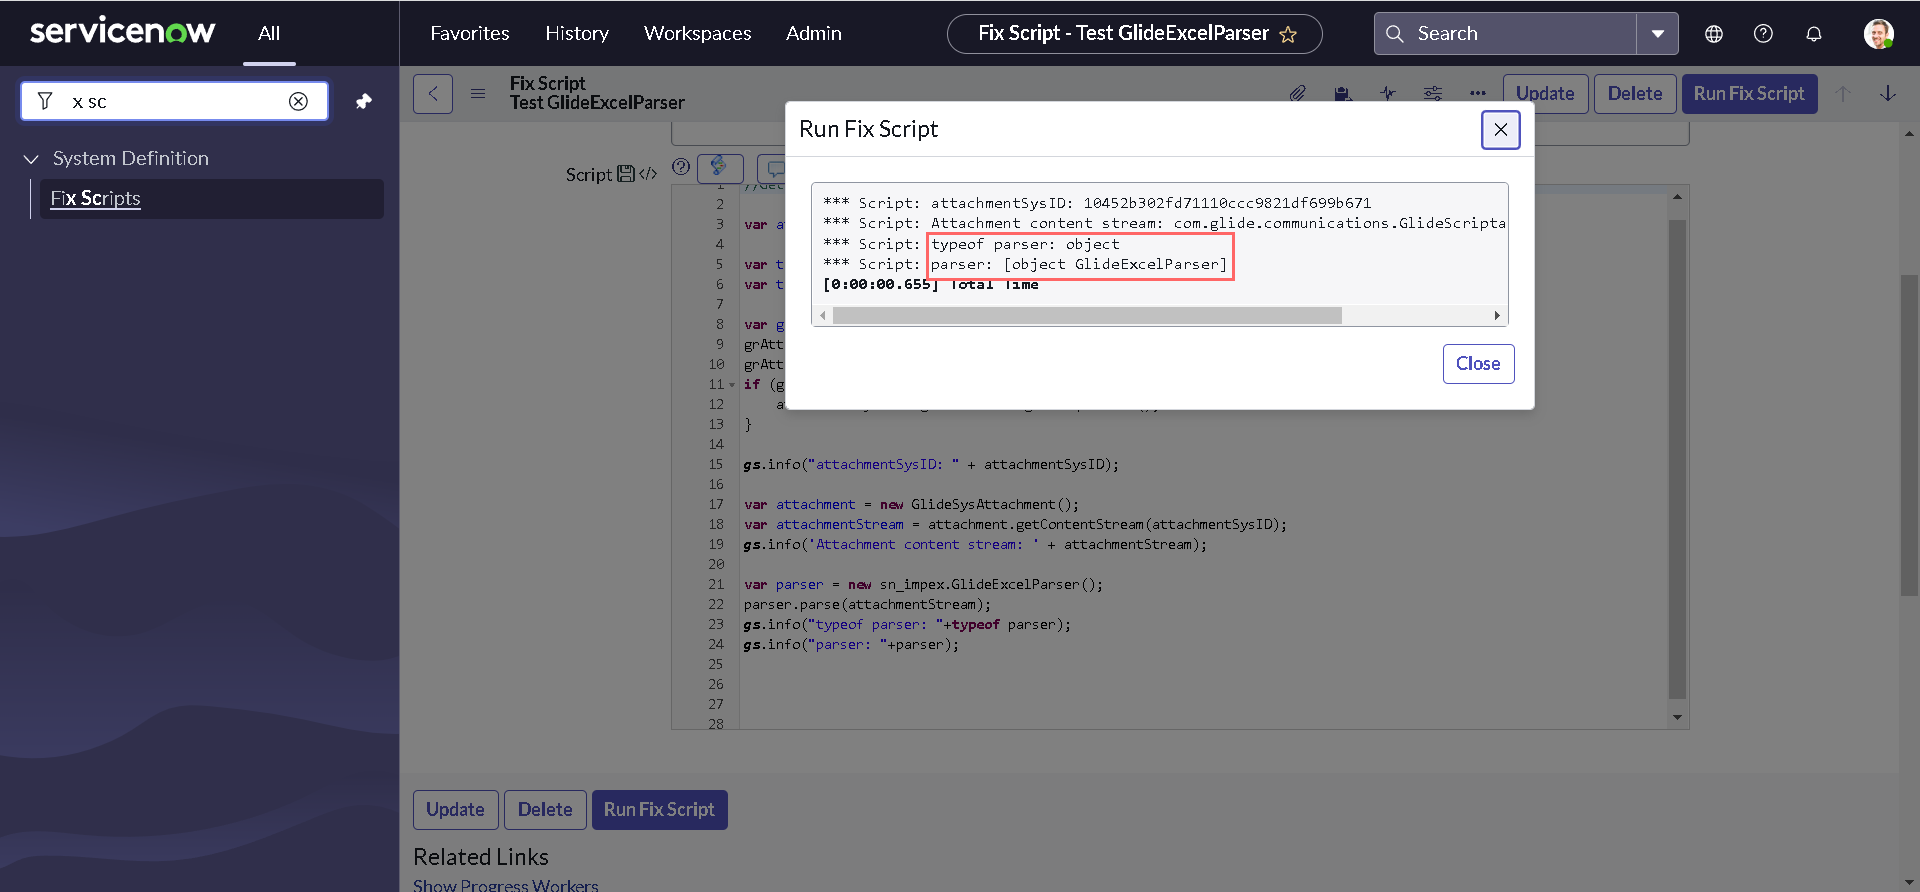Screen dimensions: 1920x892
Task: Clear the navigator filter text
Action: pyautogui.click(x=298, y=101)
